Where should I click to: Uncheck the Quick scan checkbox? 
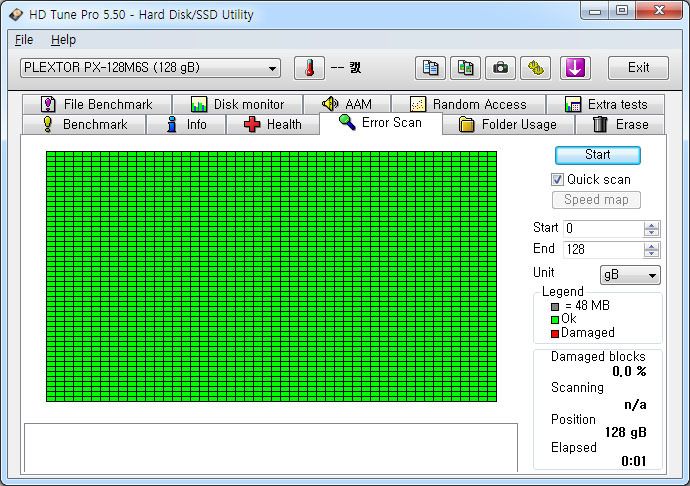tap(557, 180)
